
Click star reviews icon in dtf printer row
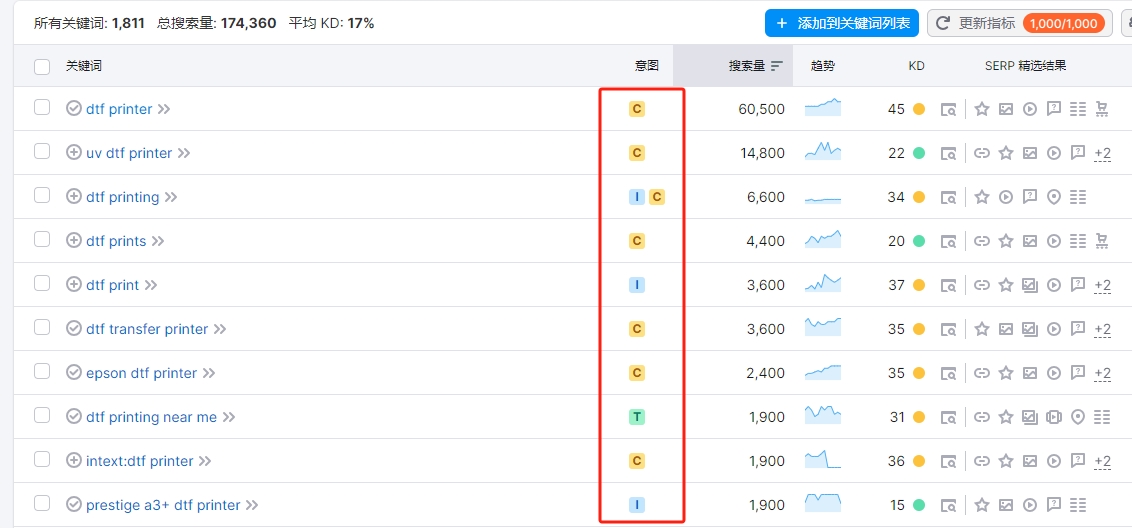pos(982,109)
